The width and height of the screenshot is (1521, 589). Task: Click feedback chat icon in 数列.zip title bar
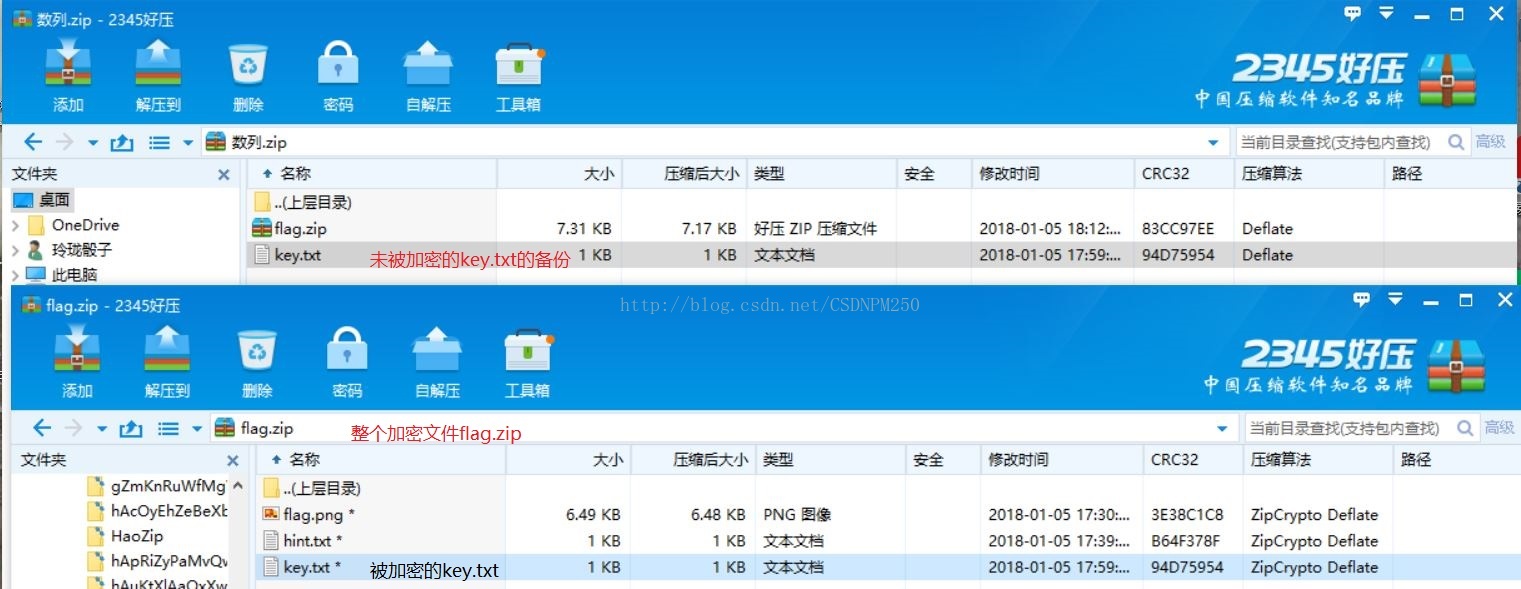click(1352, 13)
